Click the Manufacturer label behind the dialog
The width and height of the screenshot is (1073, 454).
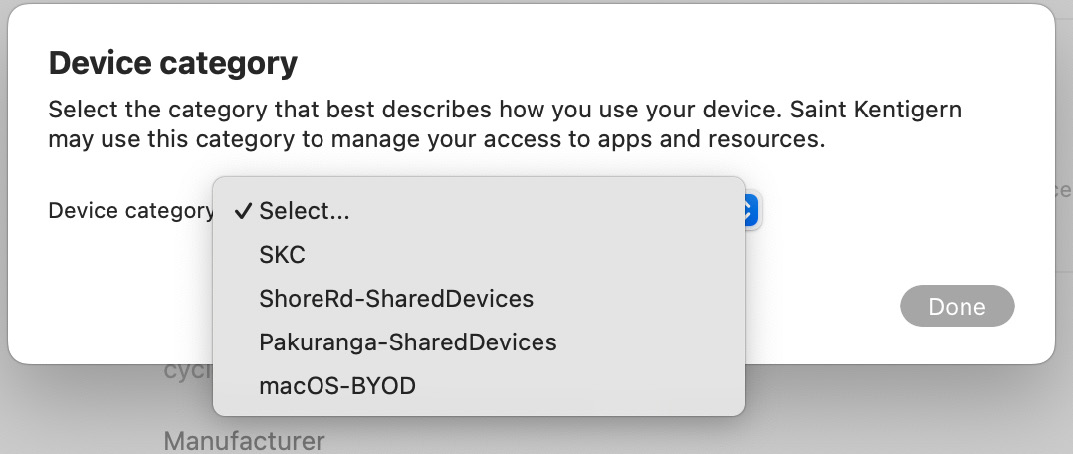tap(244, 440)
